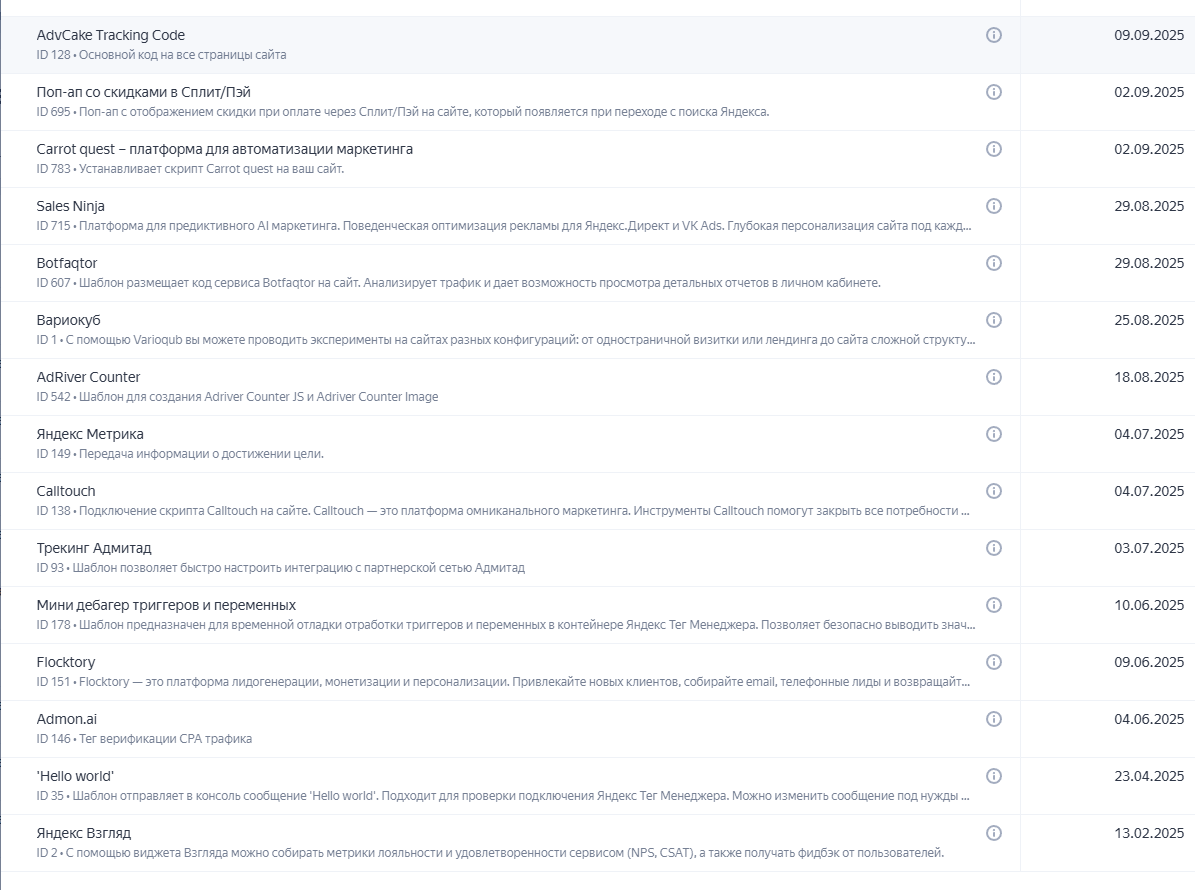
Task: Click info icon next to Botfaqtor
Action: pyautogui.click(x=994, y=263)
